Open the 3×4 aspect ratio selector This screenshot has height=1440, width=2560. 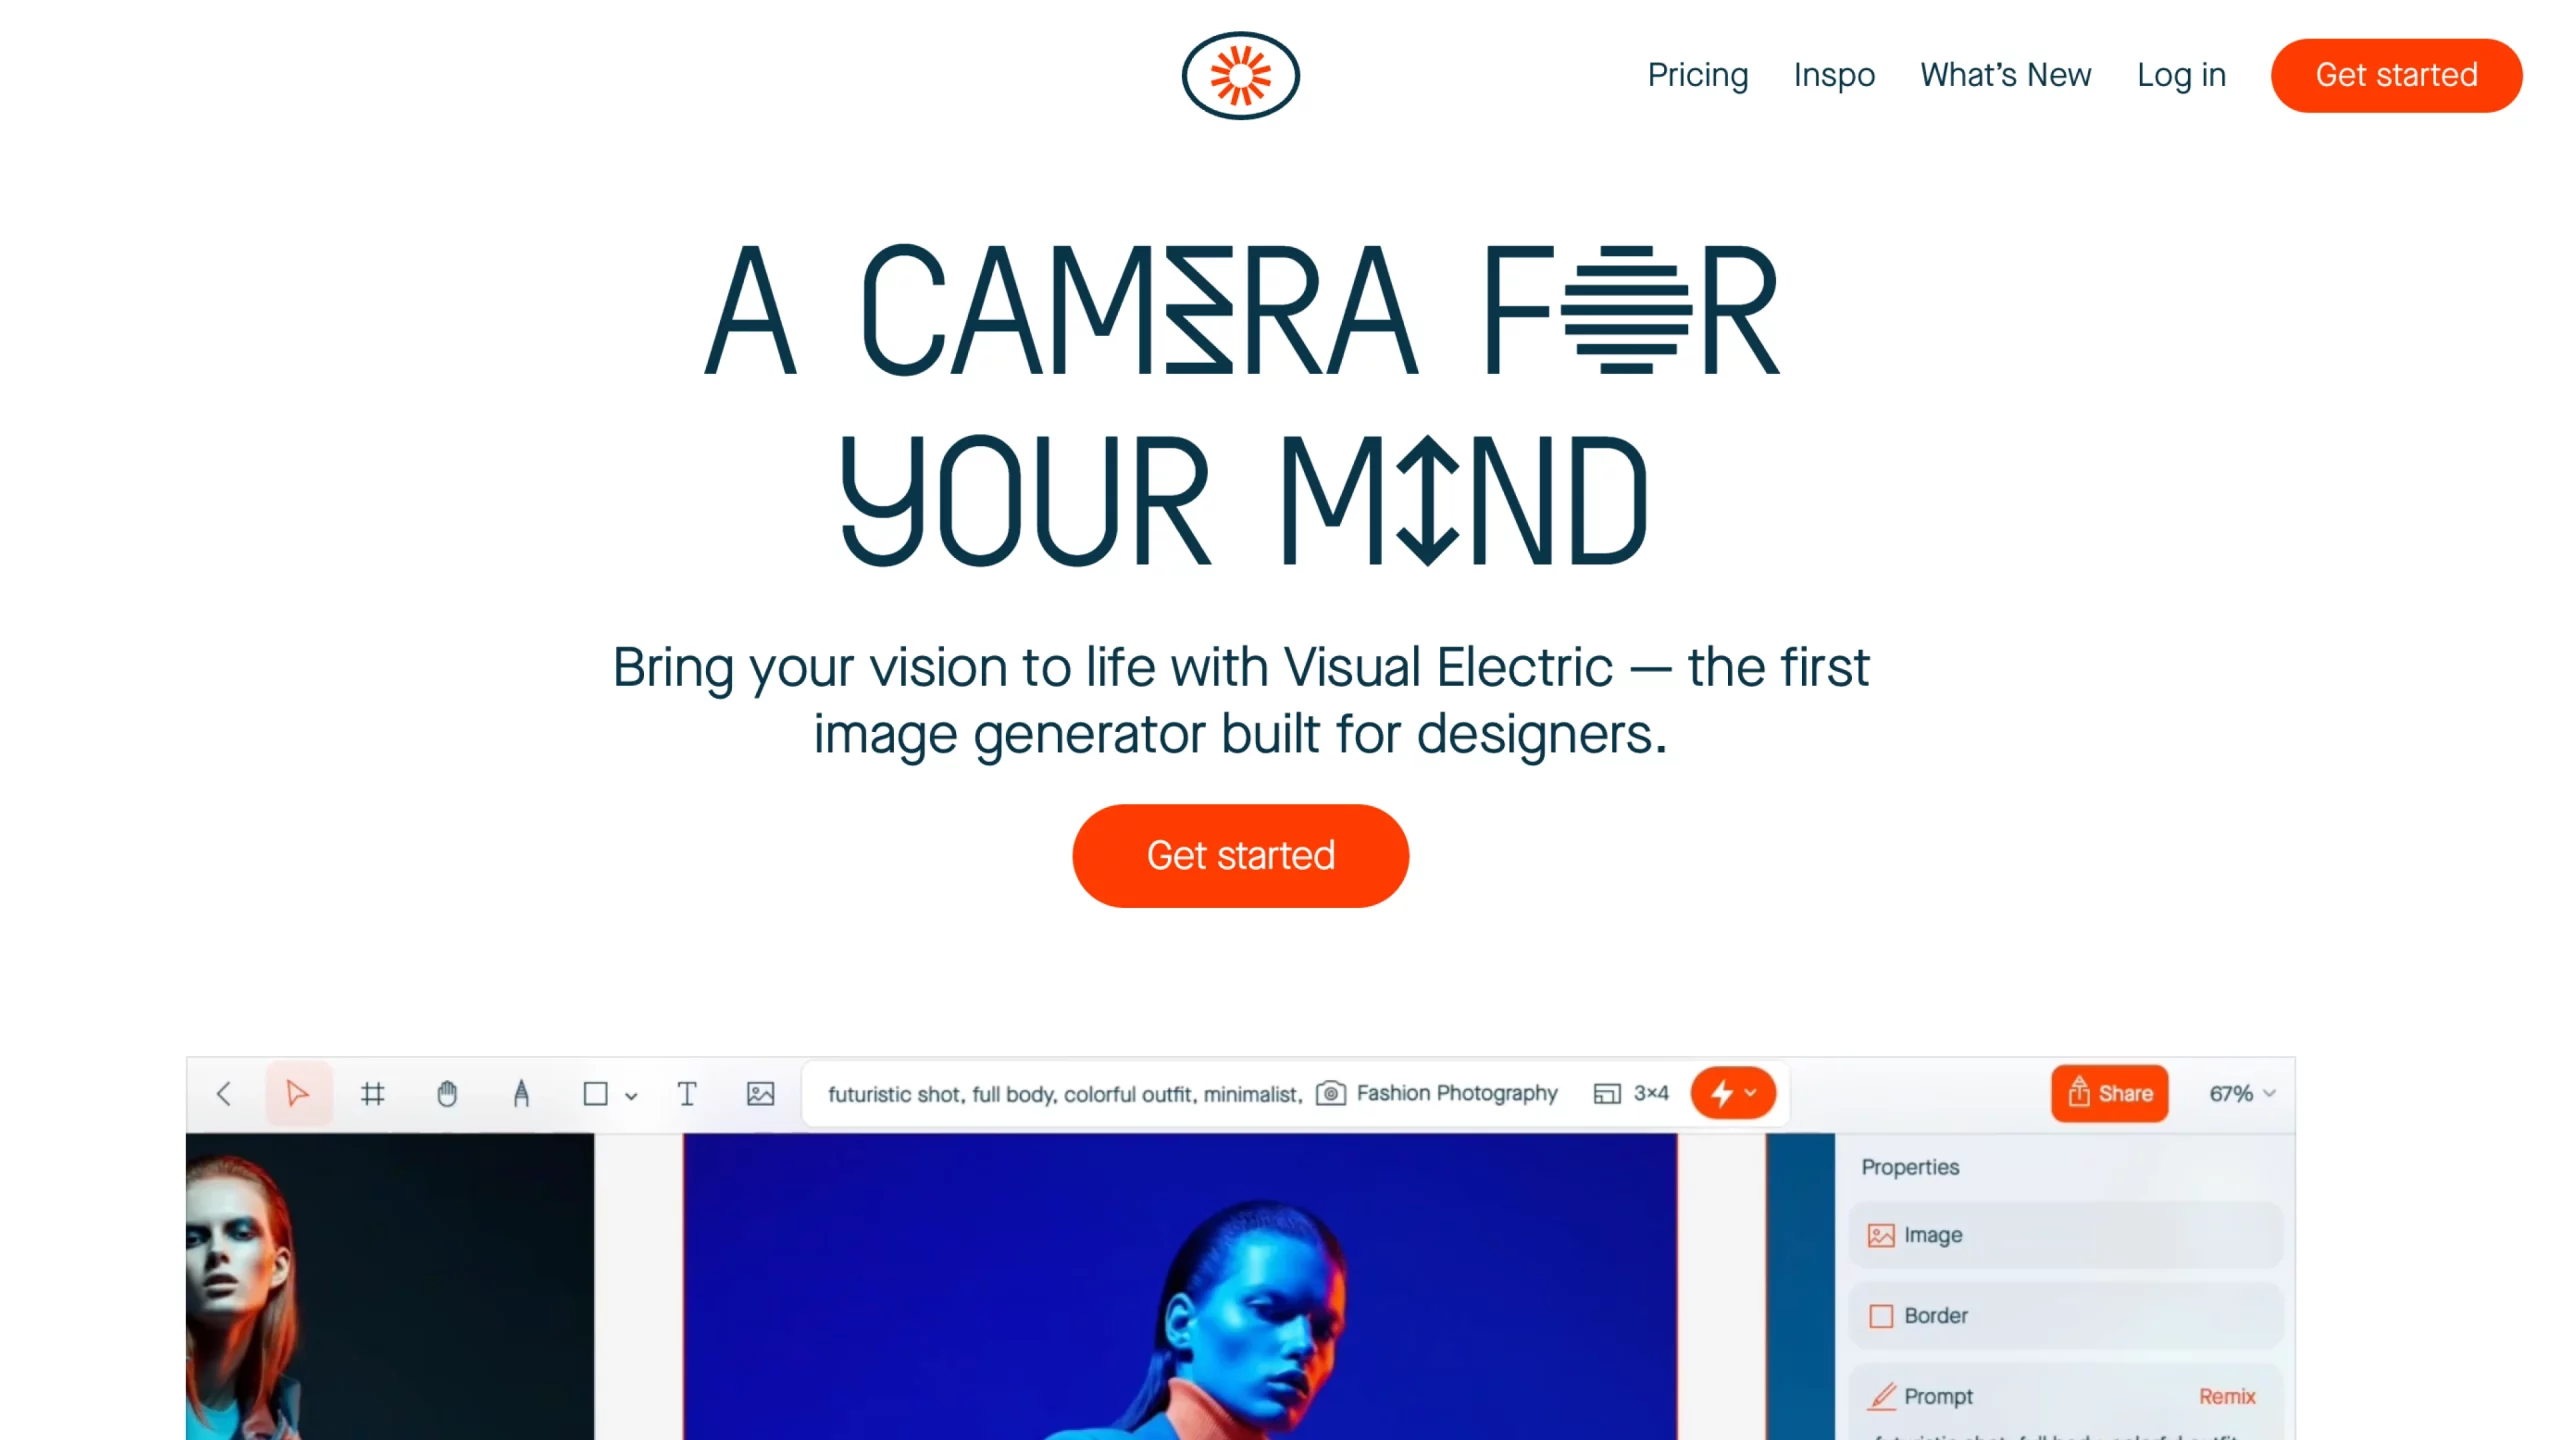pyautogui.click(x=1631, y=1093)
